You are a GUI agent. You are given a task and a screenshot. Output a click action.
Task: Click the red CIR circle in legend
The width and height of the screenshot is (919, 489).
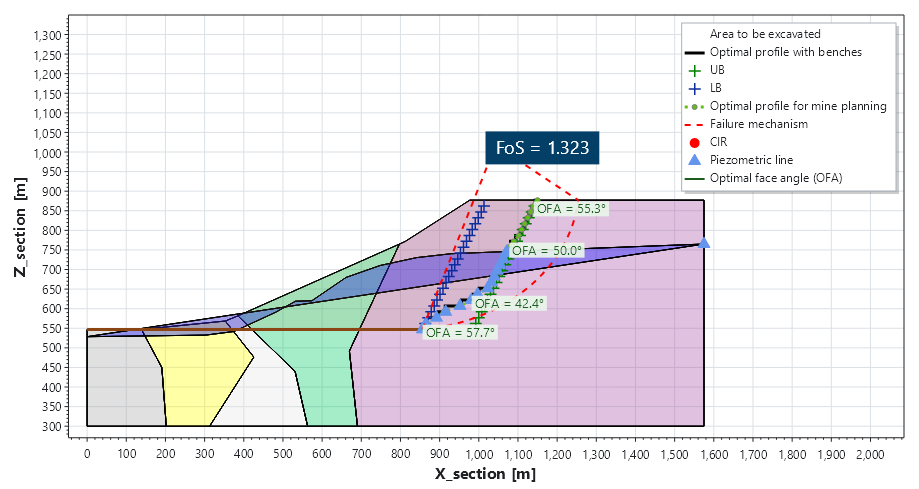[695, 142]
